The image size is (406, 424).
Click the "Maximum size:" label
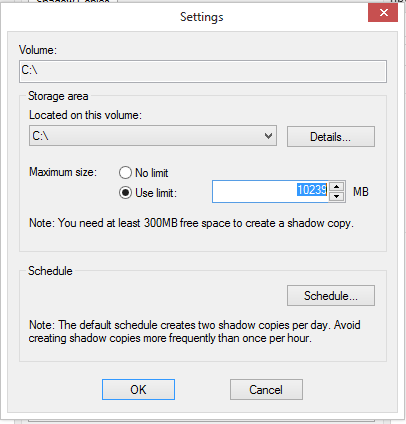point(63,172)
